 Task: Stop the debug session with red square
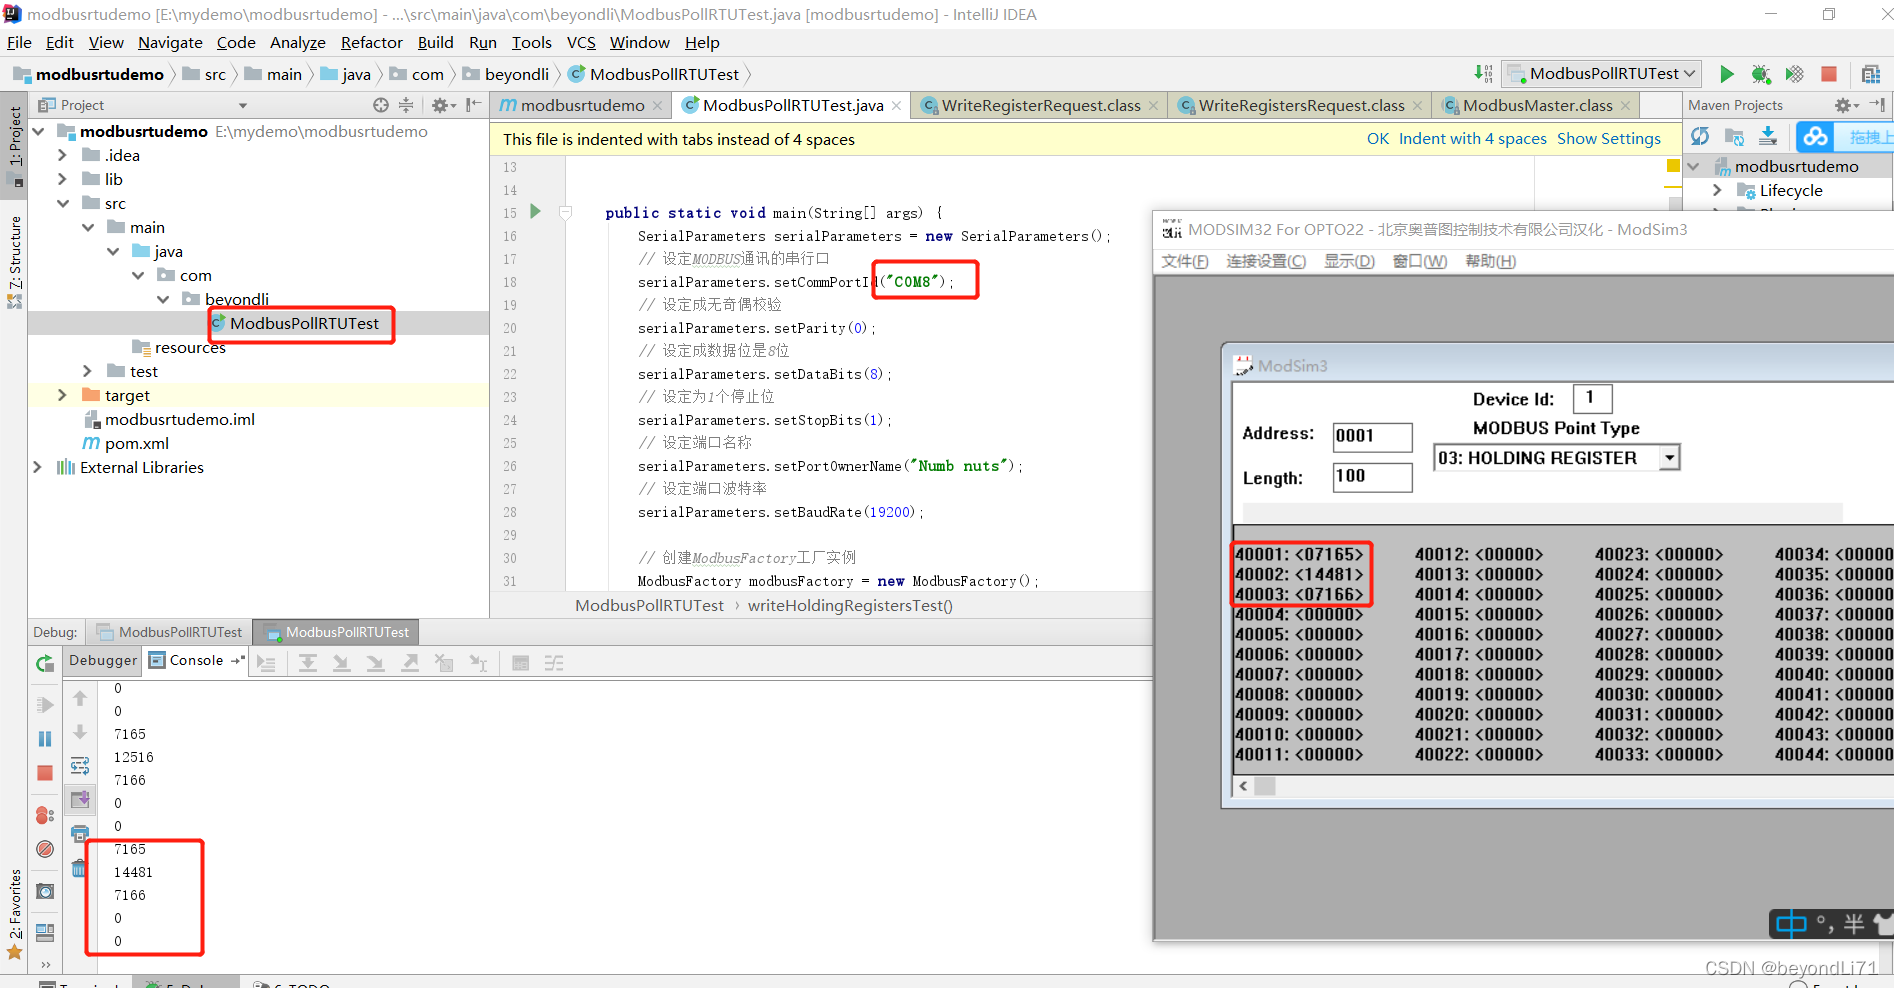point(45,773)
